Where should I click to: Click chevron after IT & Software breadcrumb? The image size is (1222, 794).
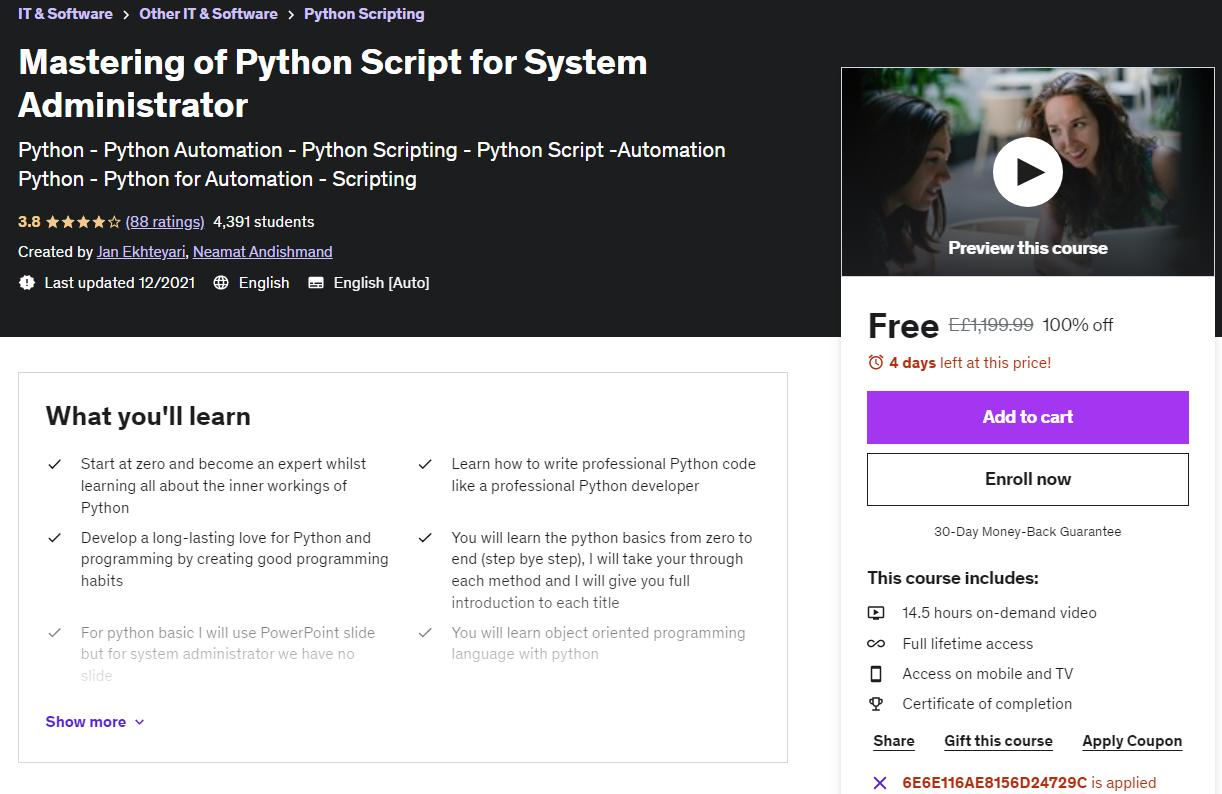pos(125,15)
